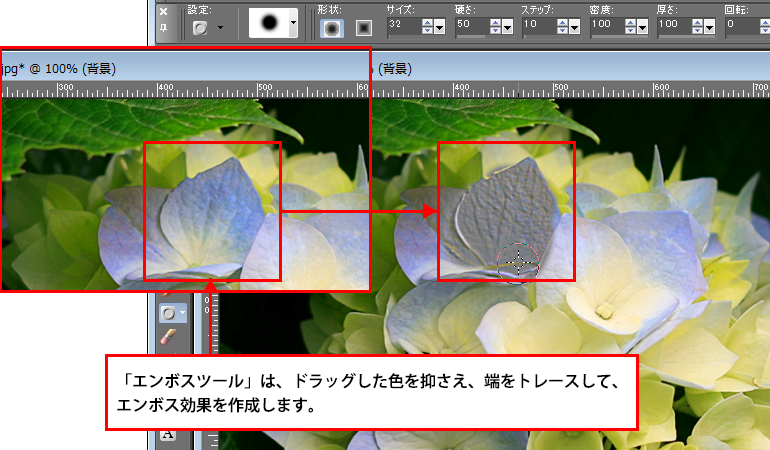This screenshot has width=770, height=450.
Task: Close the tool options palette
Action: point(164,11)
